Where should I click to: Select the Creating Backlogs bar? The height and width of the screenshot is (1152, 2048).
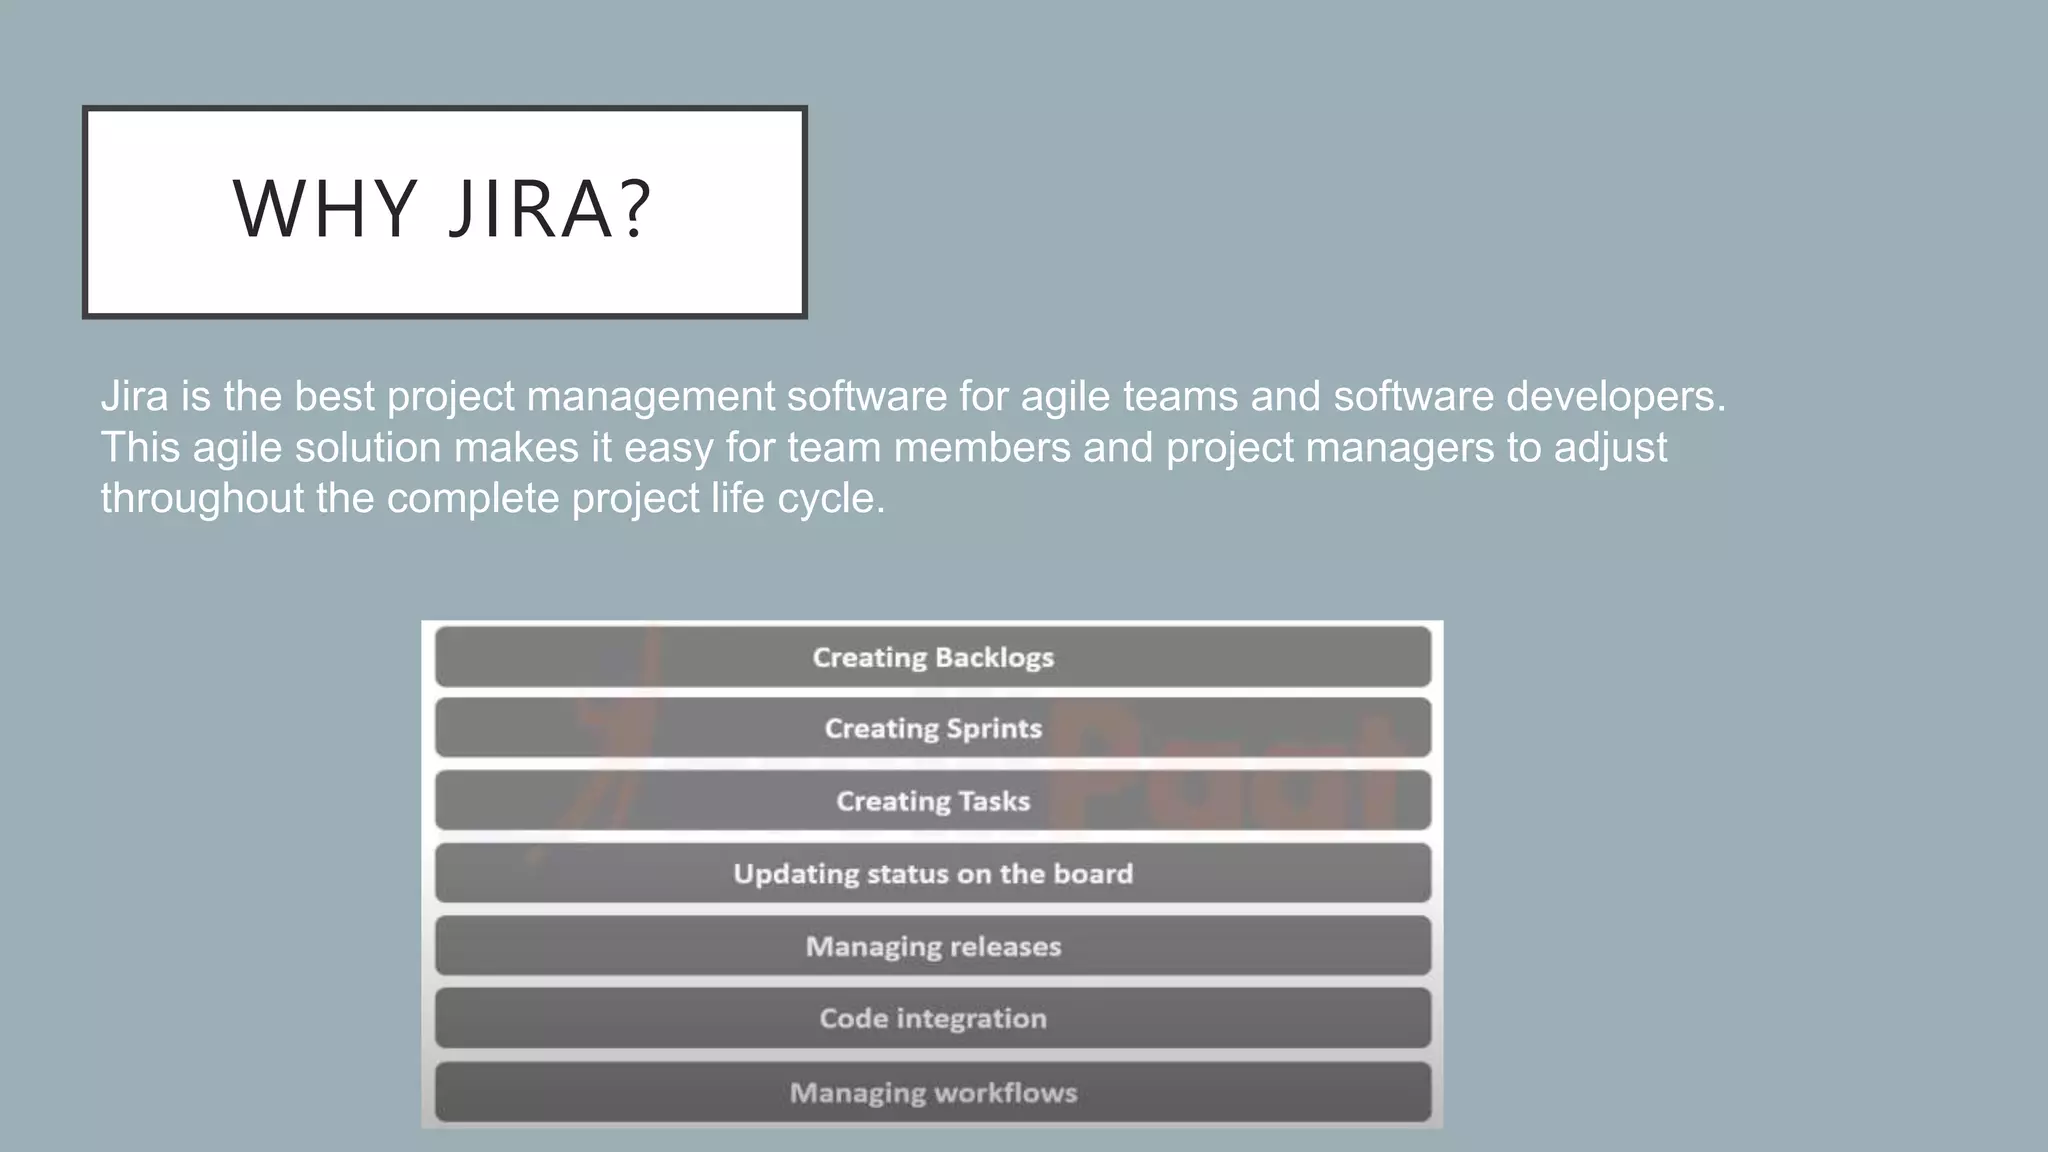(x=933, y=657)
